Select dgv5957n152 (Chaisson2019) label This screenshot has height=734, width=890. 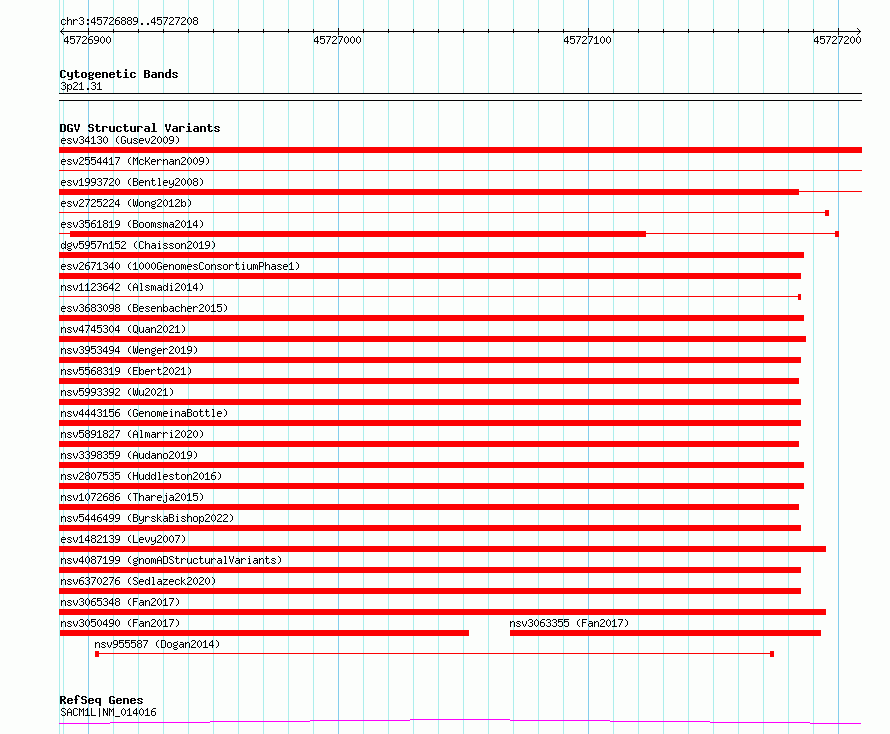pyautogui.click(x=138, y=245)
